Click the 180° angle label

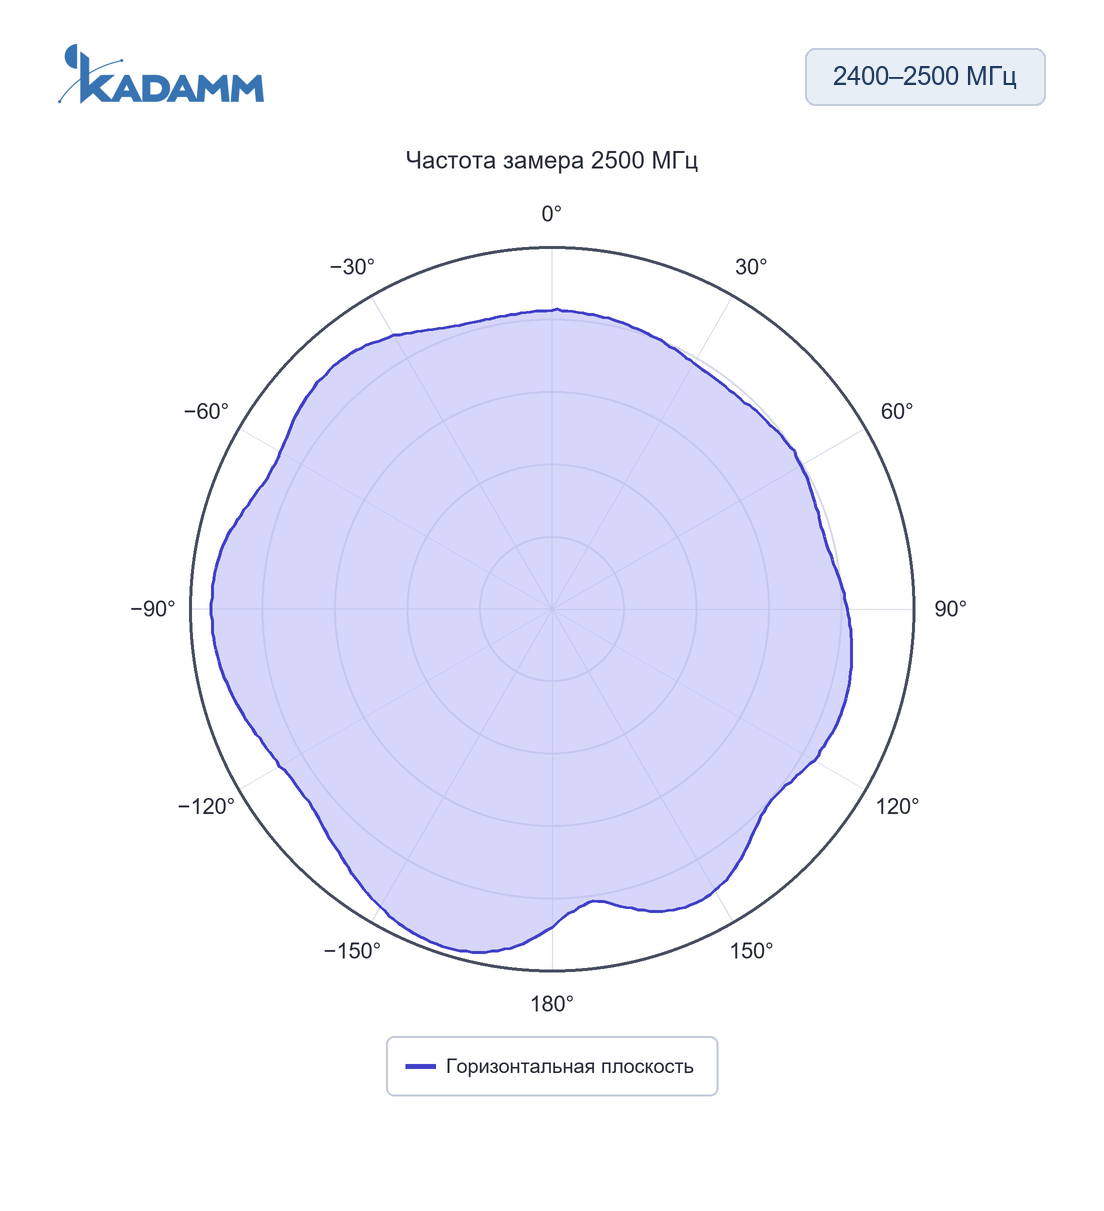(x=552, y=1004)
